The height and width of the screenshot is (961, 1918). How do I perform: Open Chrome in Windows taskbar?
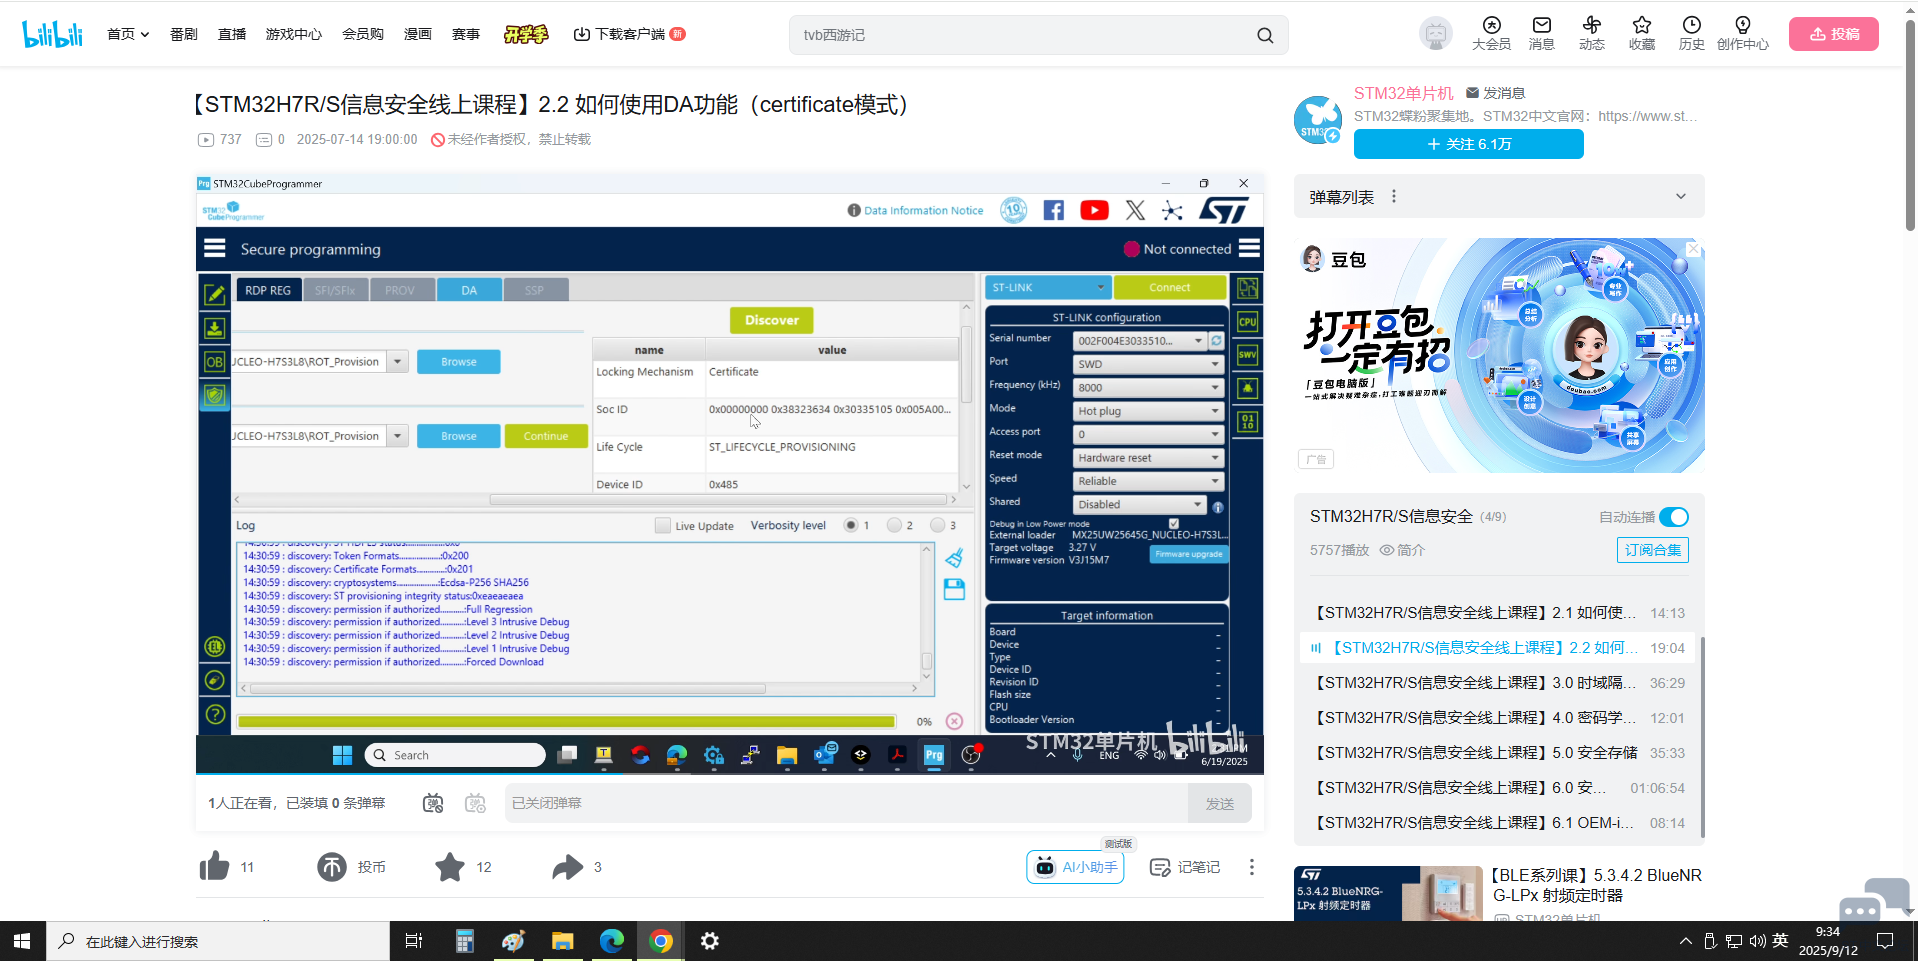coord(661,941)
